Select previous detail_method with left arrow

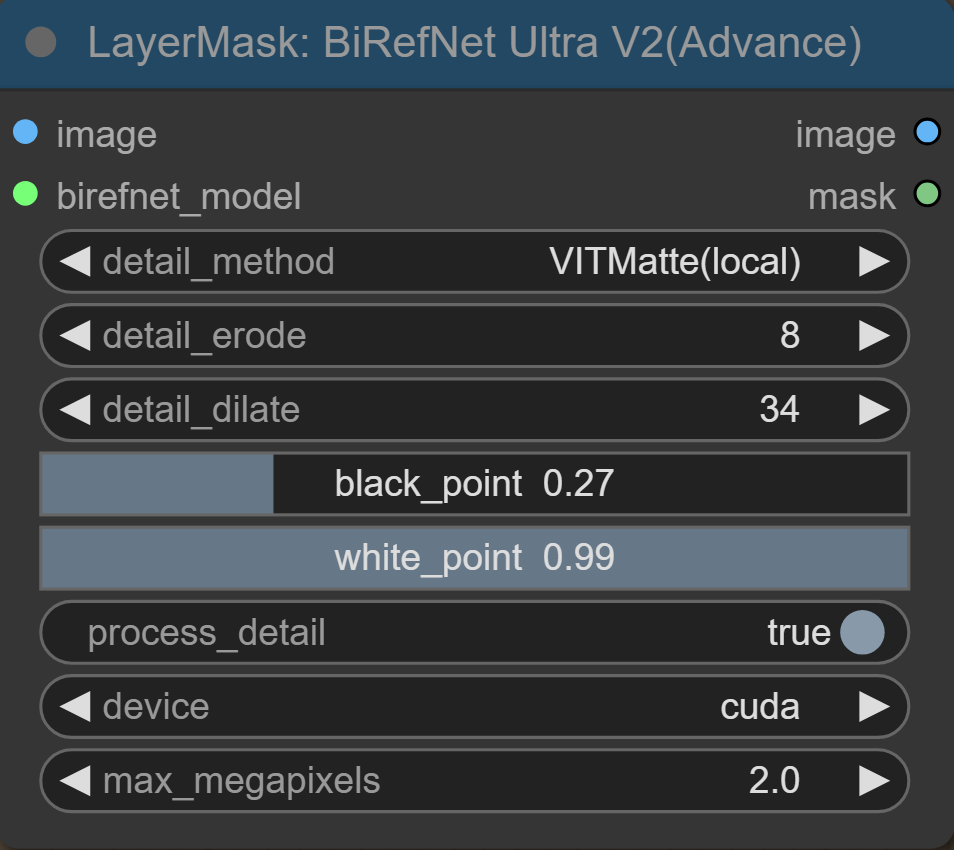coord(74,262)
